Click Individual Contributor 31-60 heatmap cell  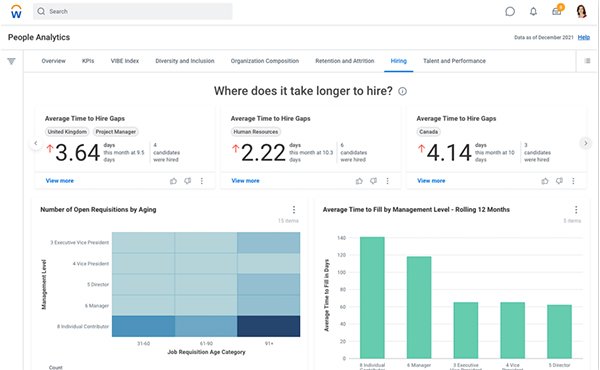click(143, 326)
